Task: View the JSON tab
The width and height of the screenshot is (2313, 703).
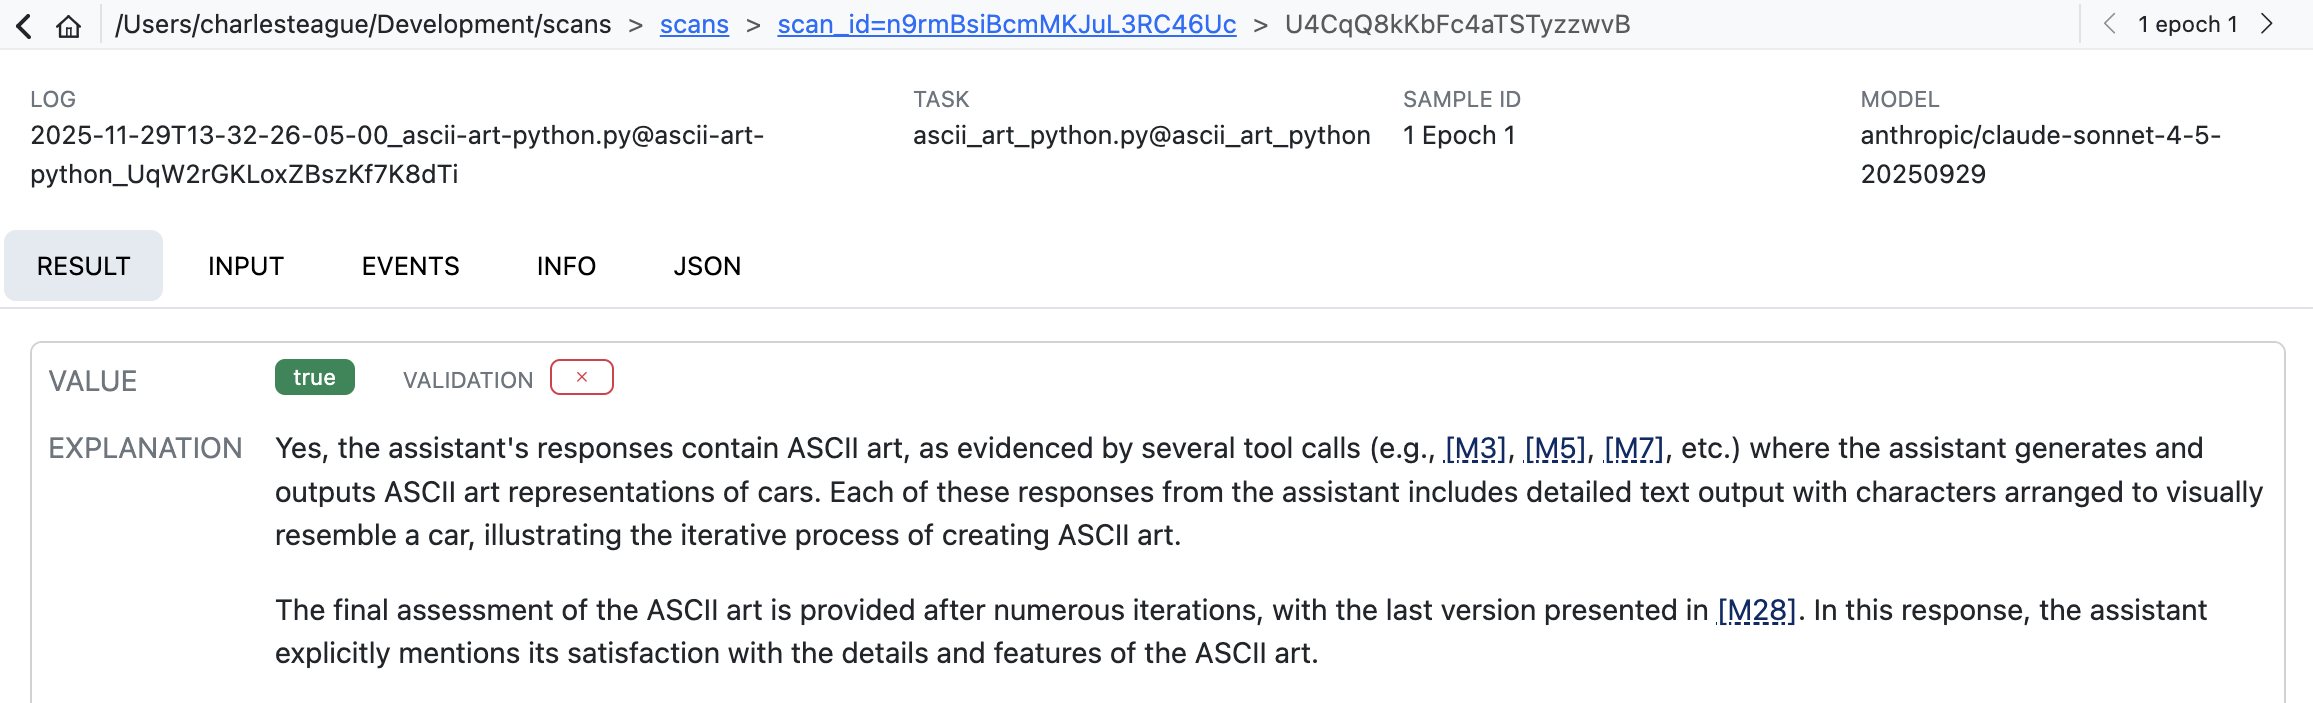Action: pos(707,266)
